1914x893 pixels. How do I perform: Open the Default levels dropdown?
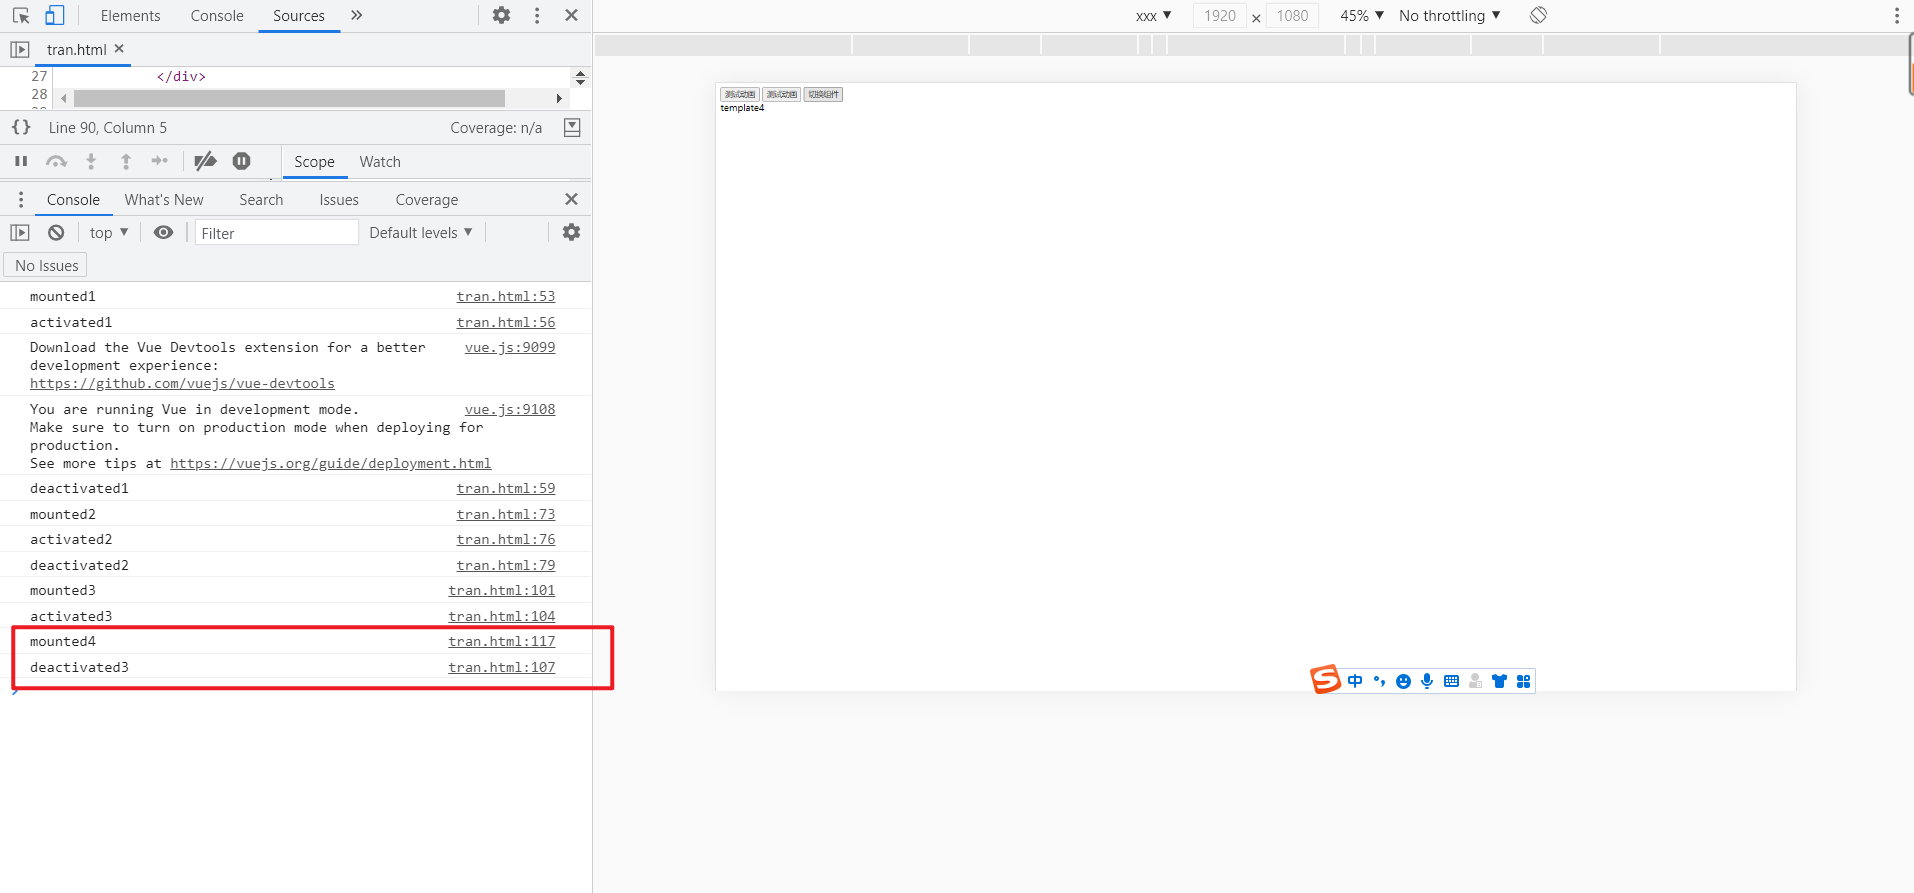pyautogui.click(x=421, y=233)
